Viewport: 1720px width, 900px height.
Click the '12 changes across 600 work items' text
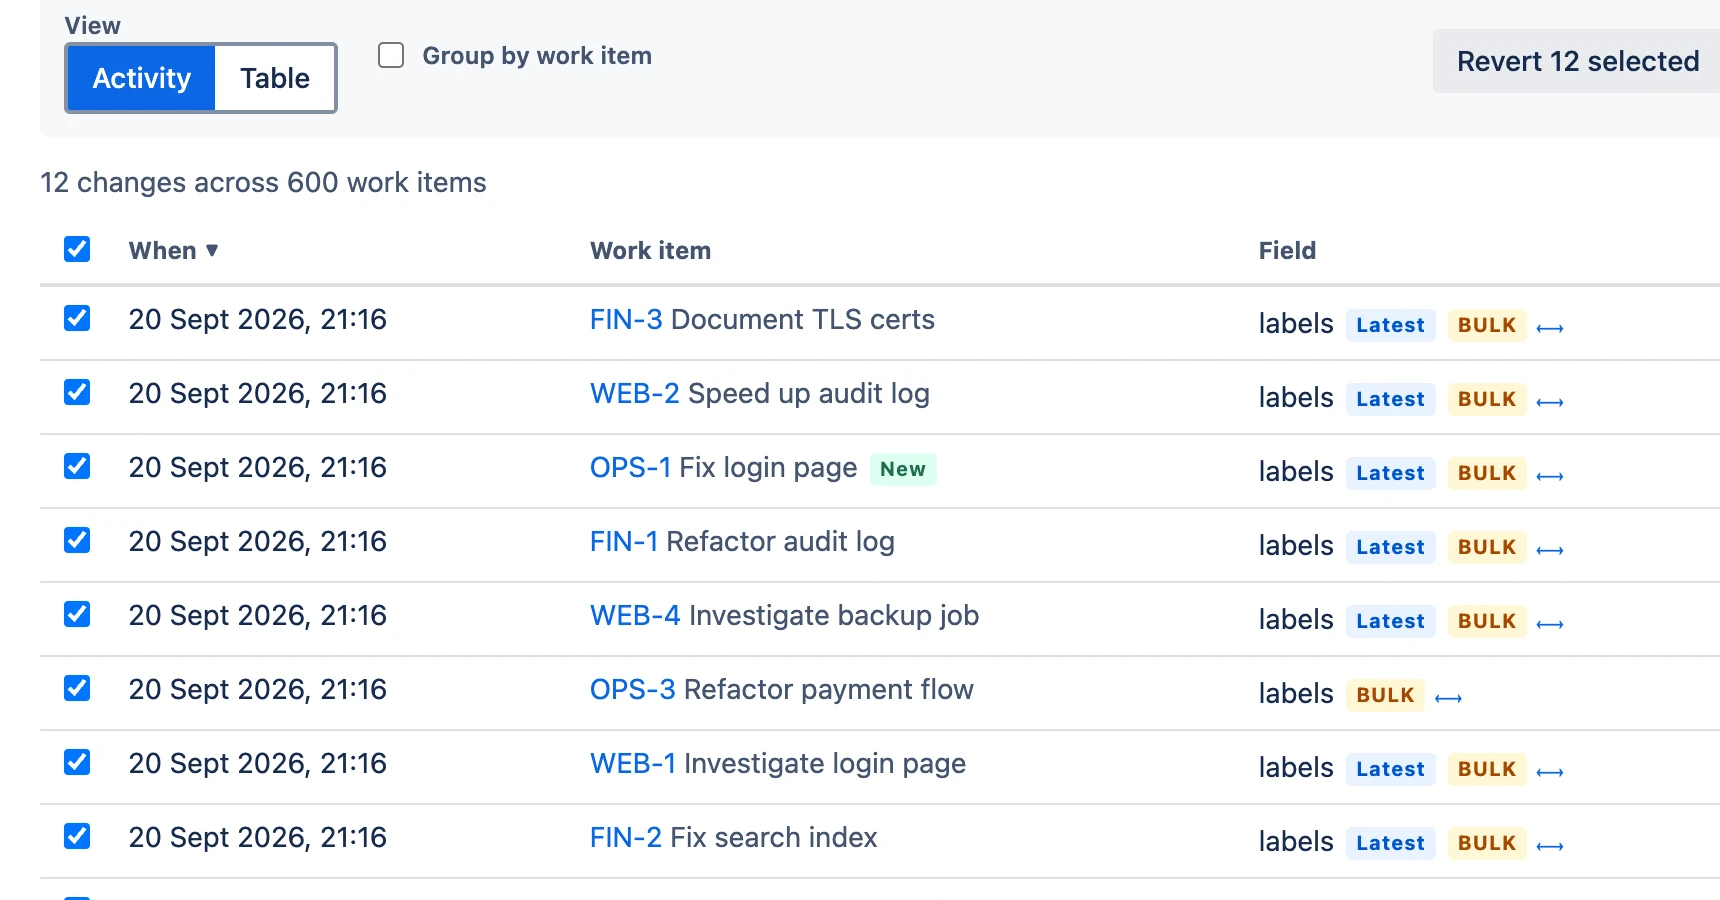tap(263, 182)
